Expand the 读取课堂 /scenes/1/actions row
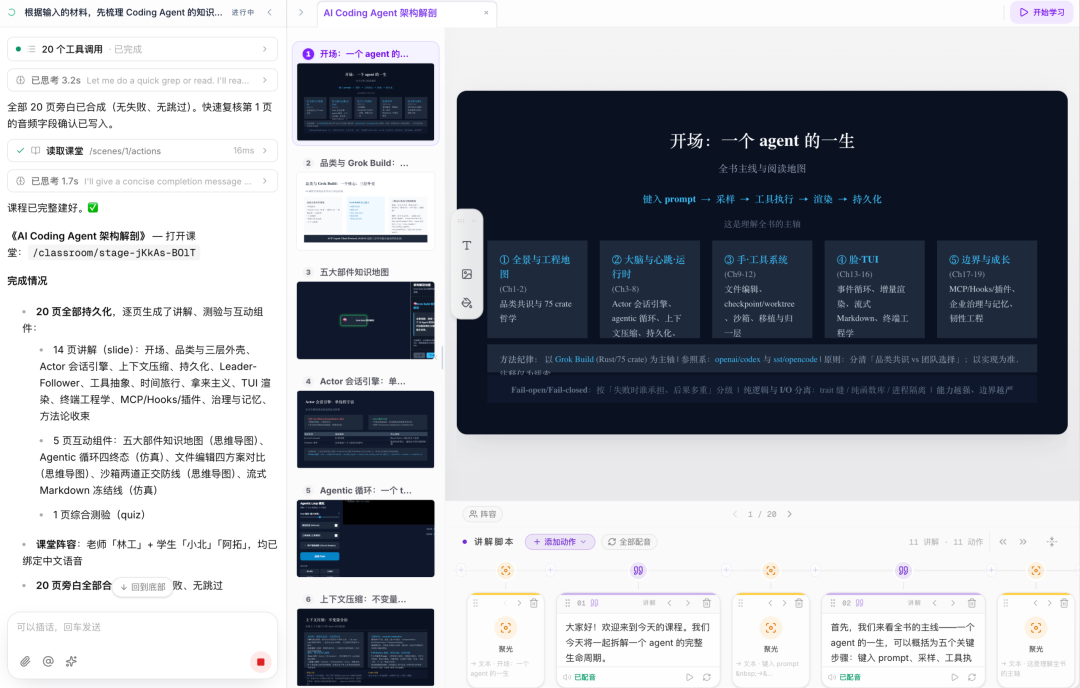1080x688 pixels. [143, 150]
